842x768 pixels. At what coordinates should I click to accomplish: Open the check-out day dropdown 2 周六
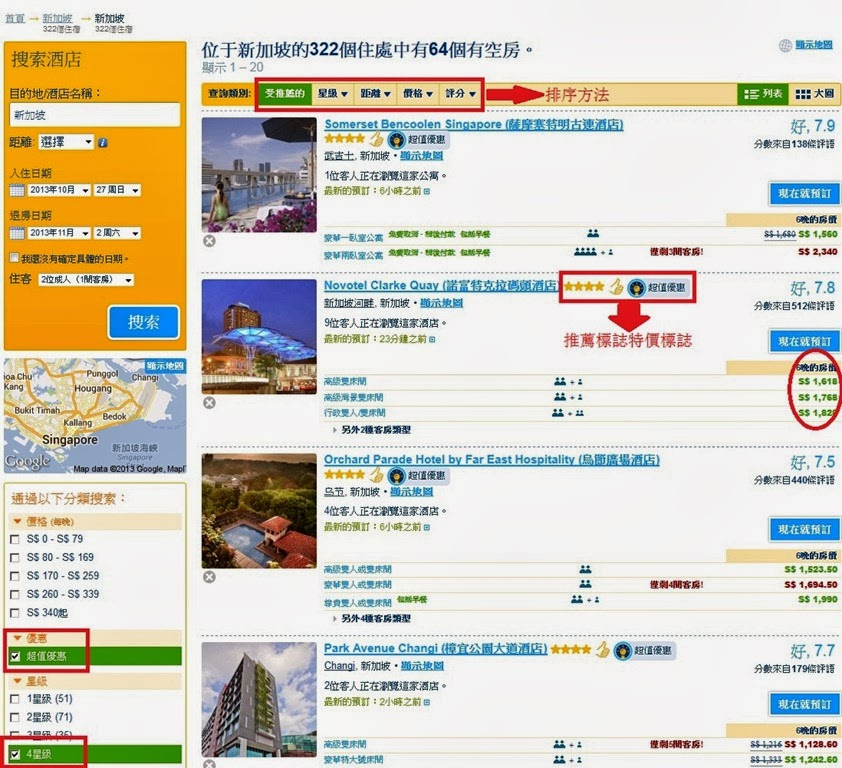tap(117, 233)
